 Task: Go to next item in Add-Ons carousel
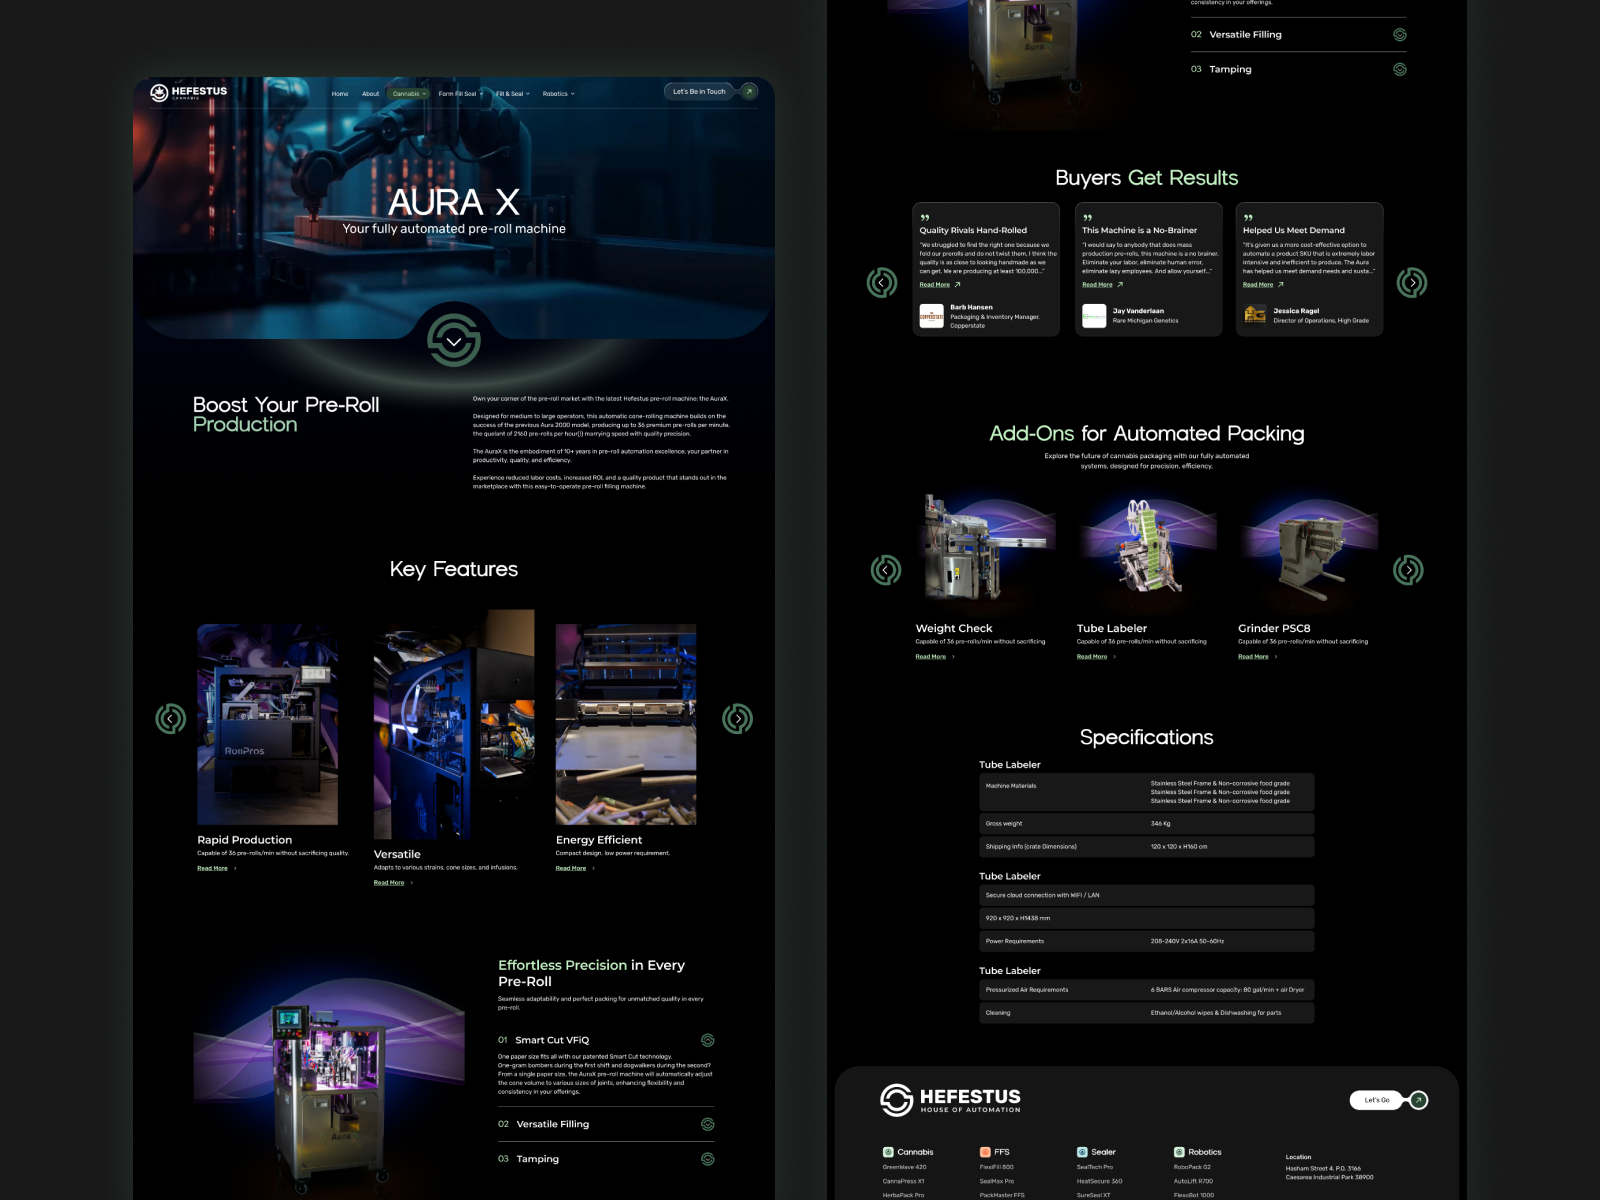point(1409,570)
